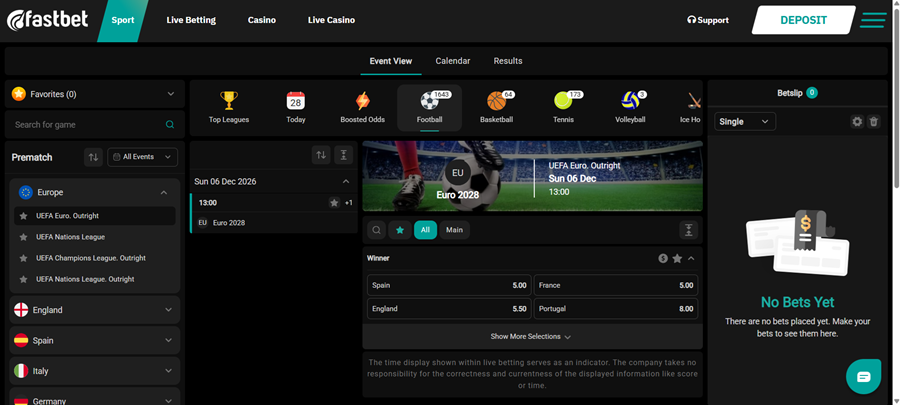The width and height of the screenshot is (900, 405).
Task: Click the market search magnifier icon
Action: point(376,230)
